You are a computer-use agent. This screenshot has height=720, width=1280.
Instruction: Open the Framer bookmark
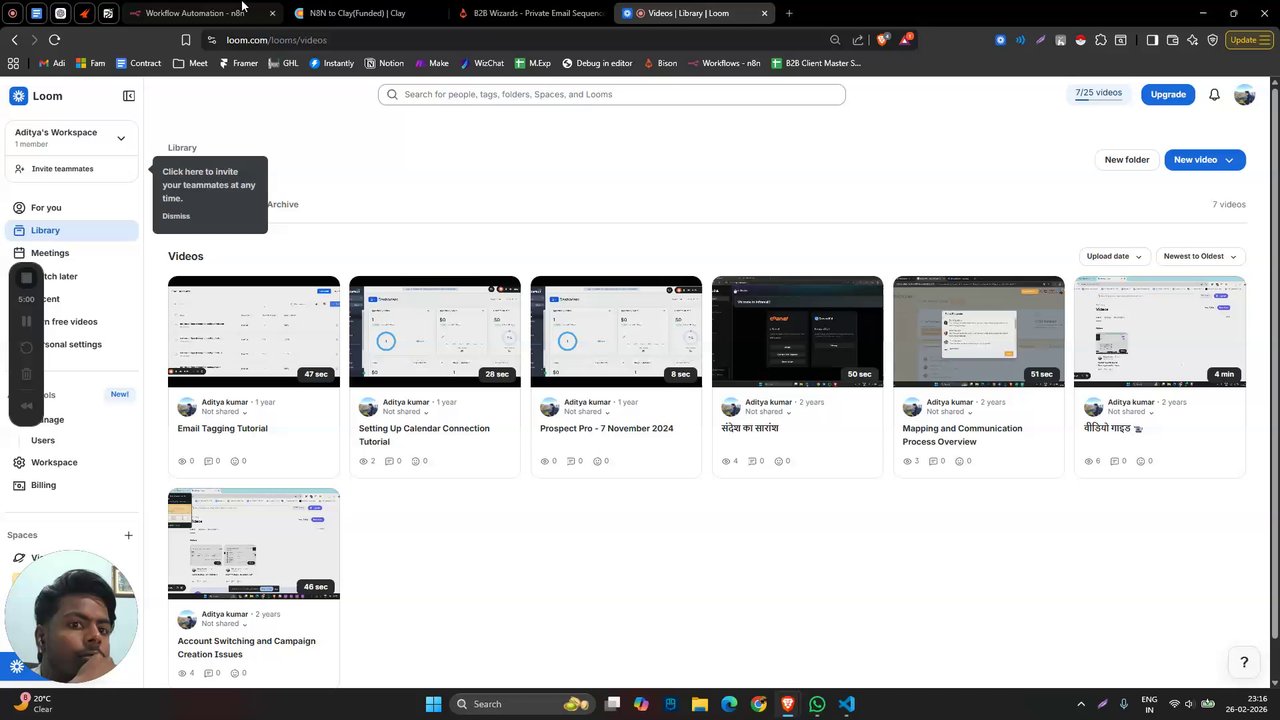(238, 63)
